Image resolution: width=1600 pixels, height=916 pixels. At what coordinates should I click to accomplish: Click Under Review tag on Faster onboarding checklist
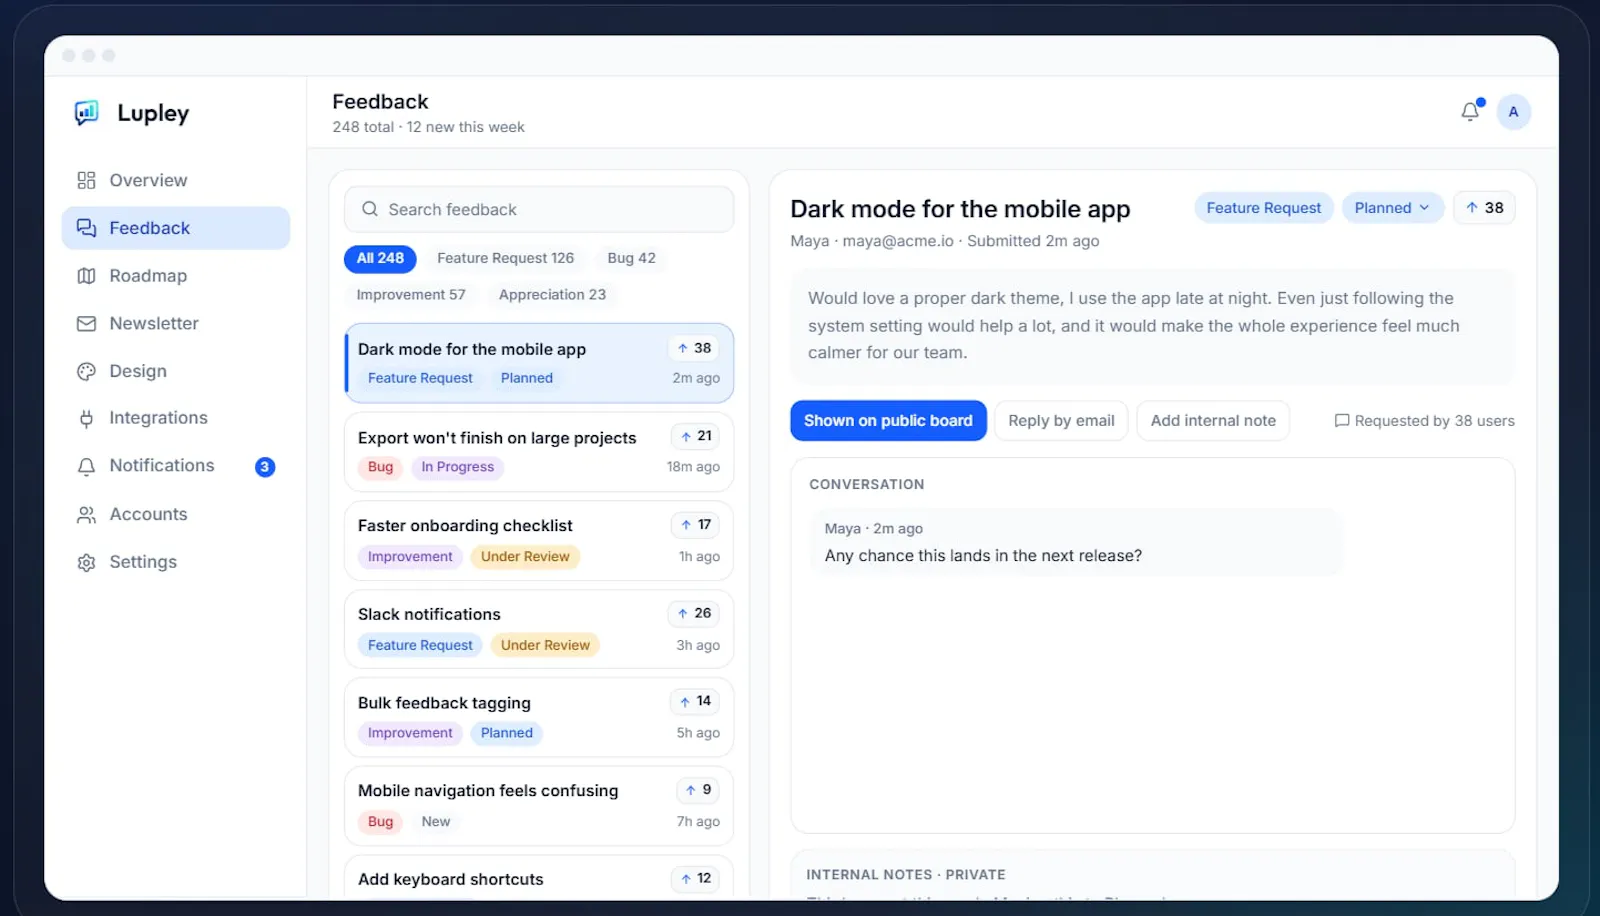point(525,557)
